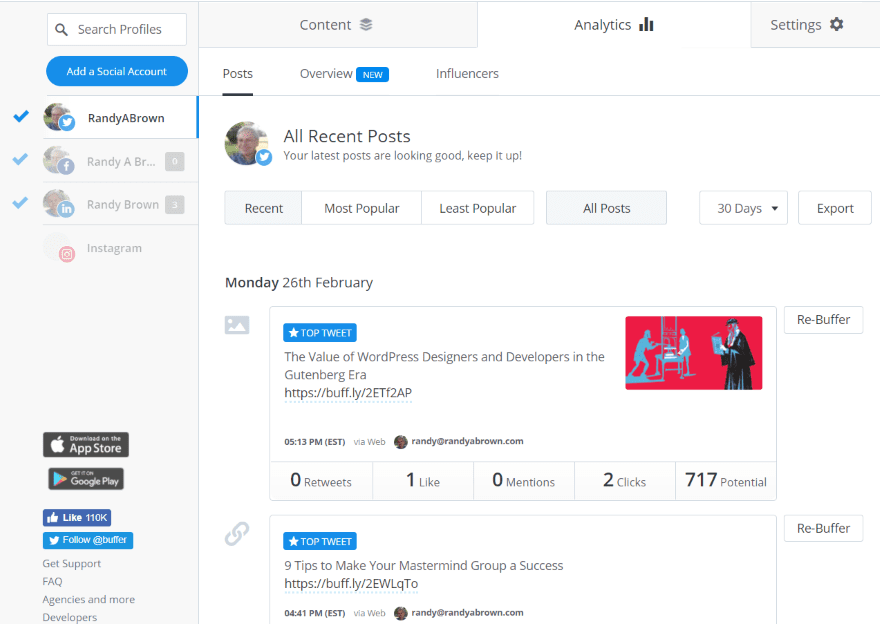Click the Instagram profile icon in sidebar
Image resolution: width=880 pixels, height=624 pixels.
point(60,248)
